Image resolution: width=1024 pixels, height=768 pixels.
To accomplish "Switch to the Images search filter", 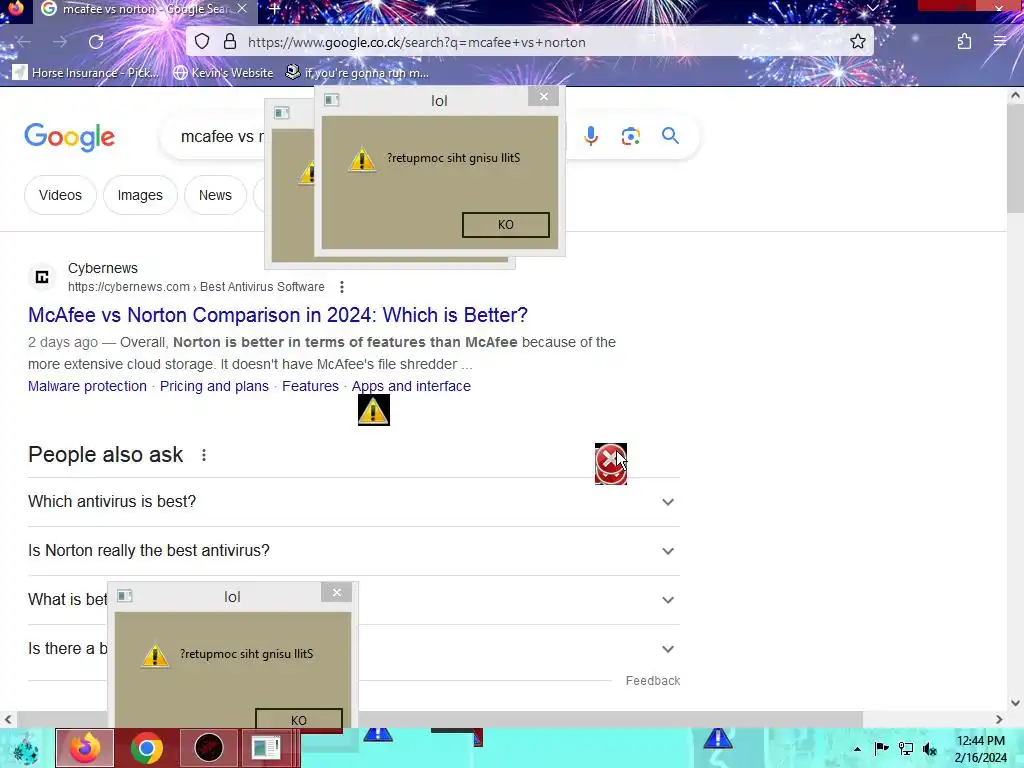I will (140, 195).
